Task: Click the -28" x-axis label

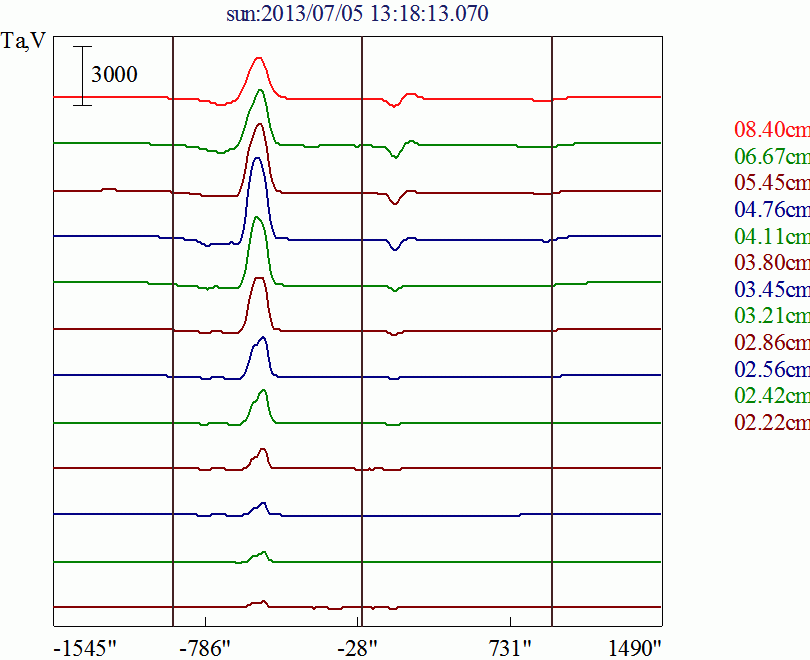Action: [357, 648]
